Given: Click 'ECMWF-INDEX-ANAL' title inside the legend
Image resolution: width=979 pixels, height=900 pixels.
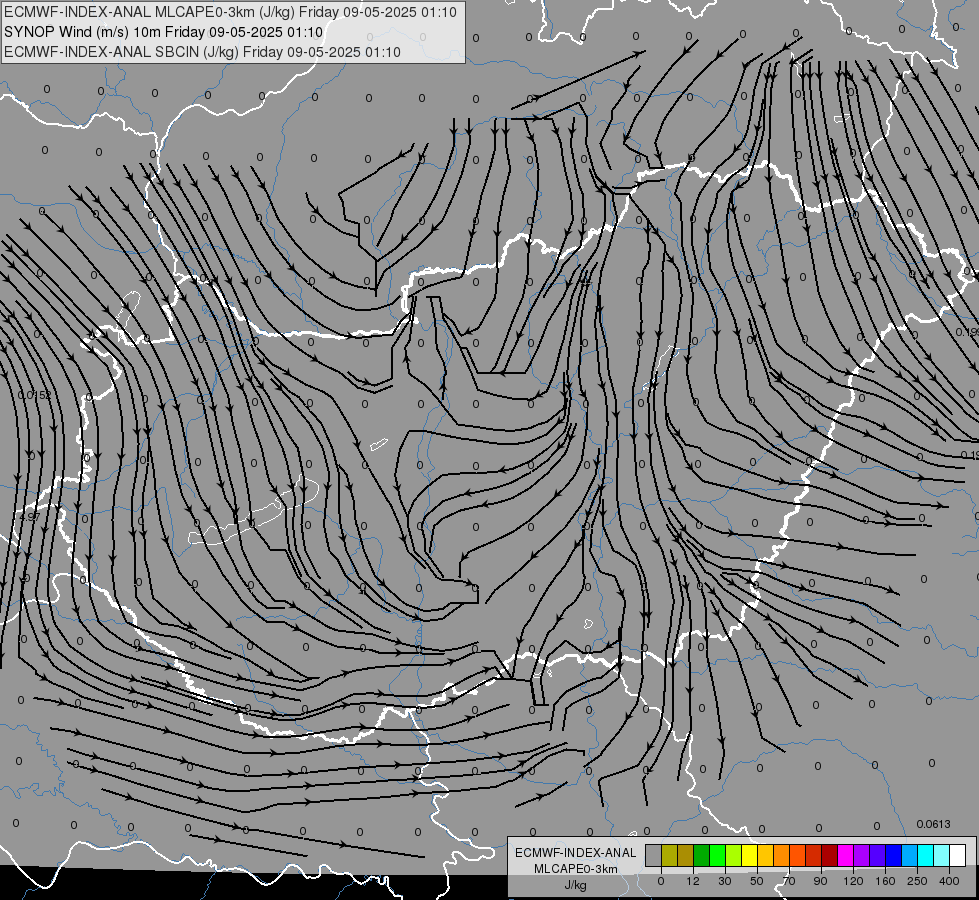Looking at the screenshot, I should coord(575,853).
